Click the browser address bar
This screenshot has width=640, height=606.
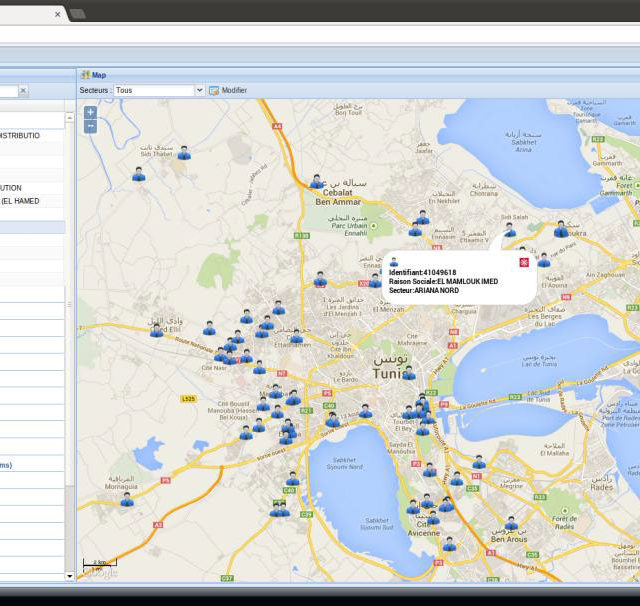320,35
